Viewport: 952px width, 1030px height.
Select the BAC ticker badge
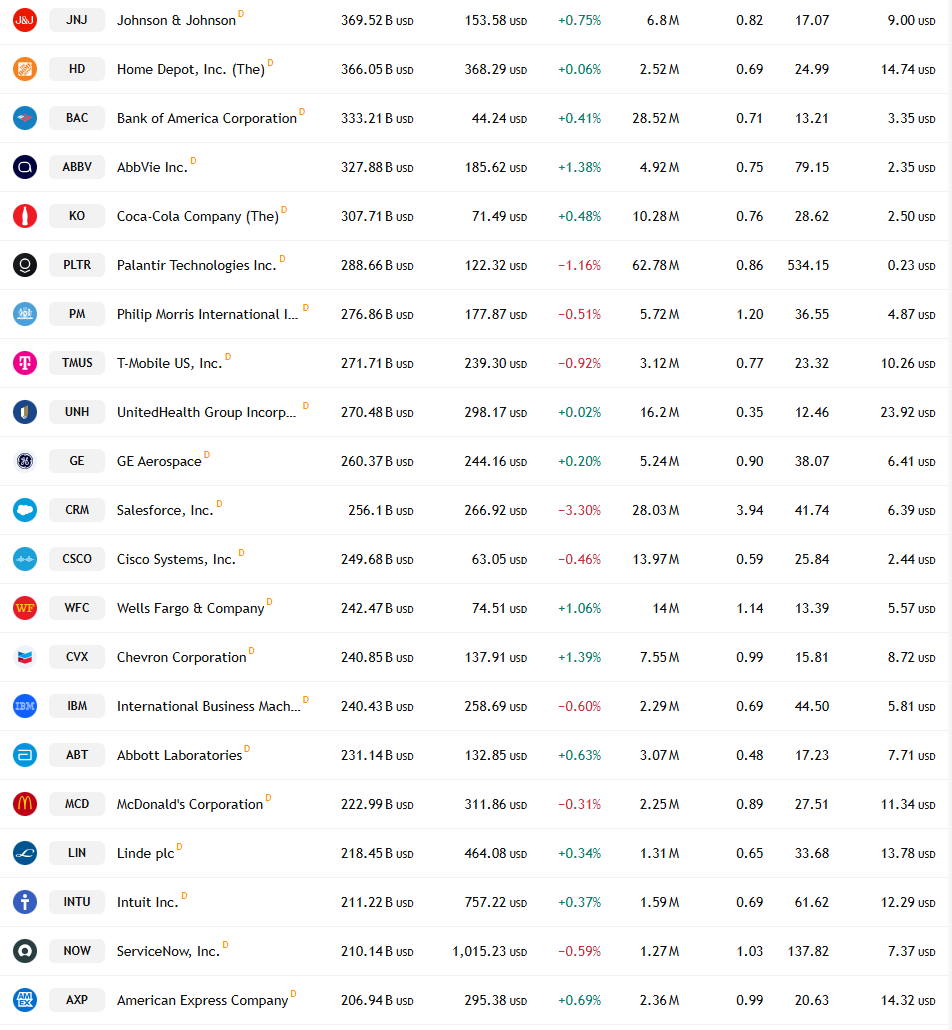coord(77,118)
